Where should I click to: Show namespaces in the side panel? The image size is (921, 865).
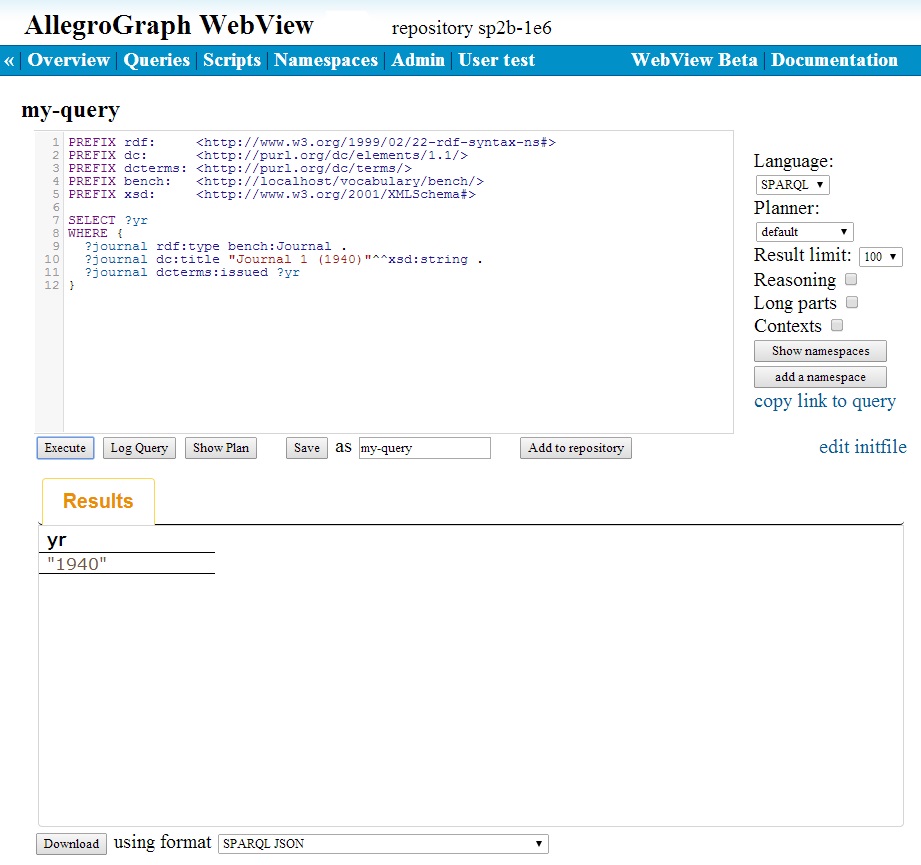[x=819, y=350]
